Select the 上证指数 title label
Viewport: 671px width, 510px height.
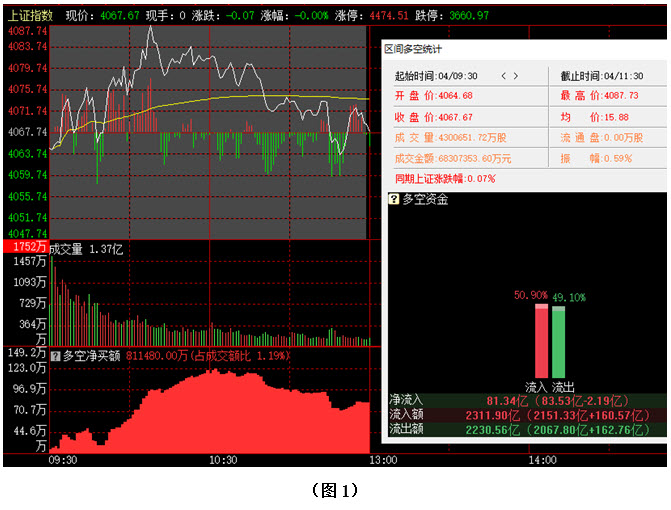29,16
